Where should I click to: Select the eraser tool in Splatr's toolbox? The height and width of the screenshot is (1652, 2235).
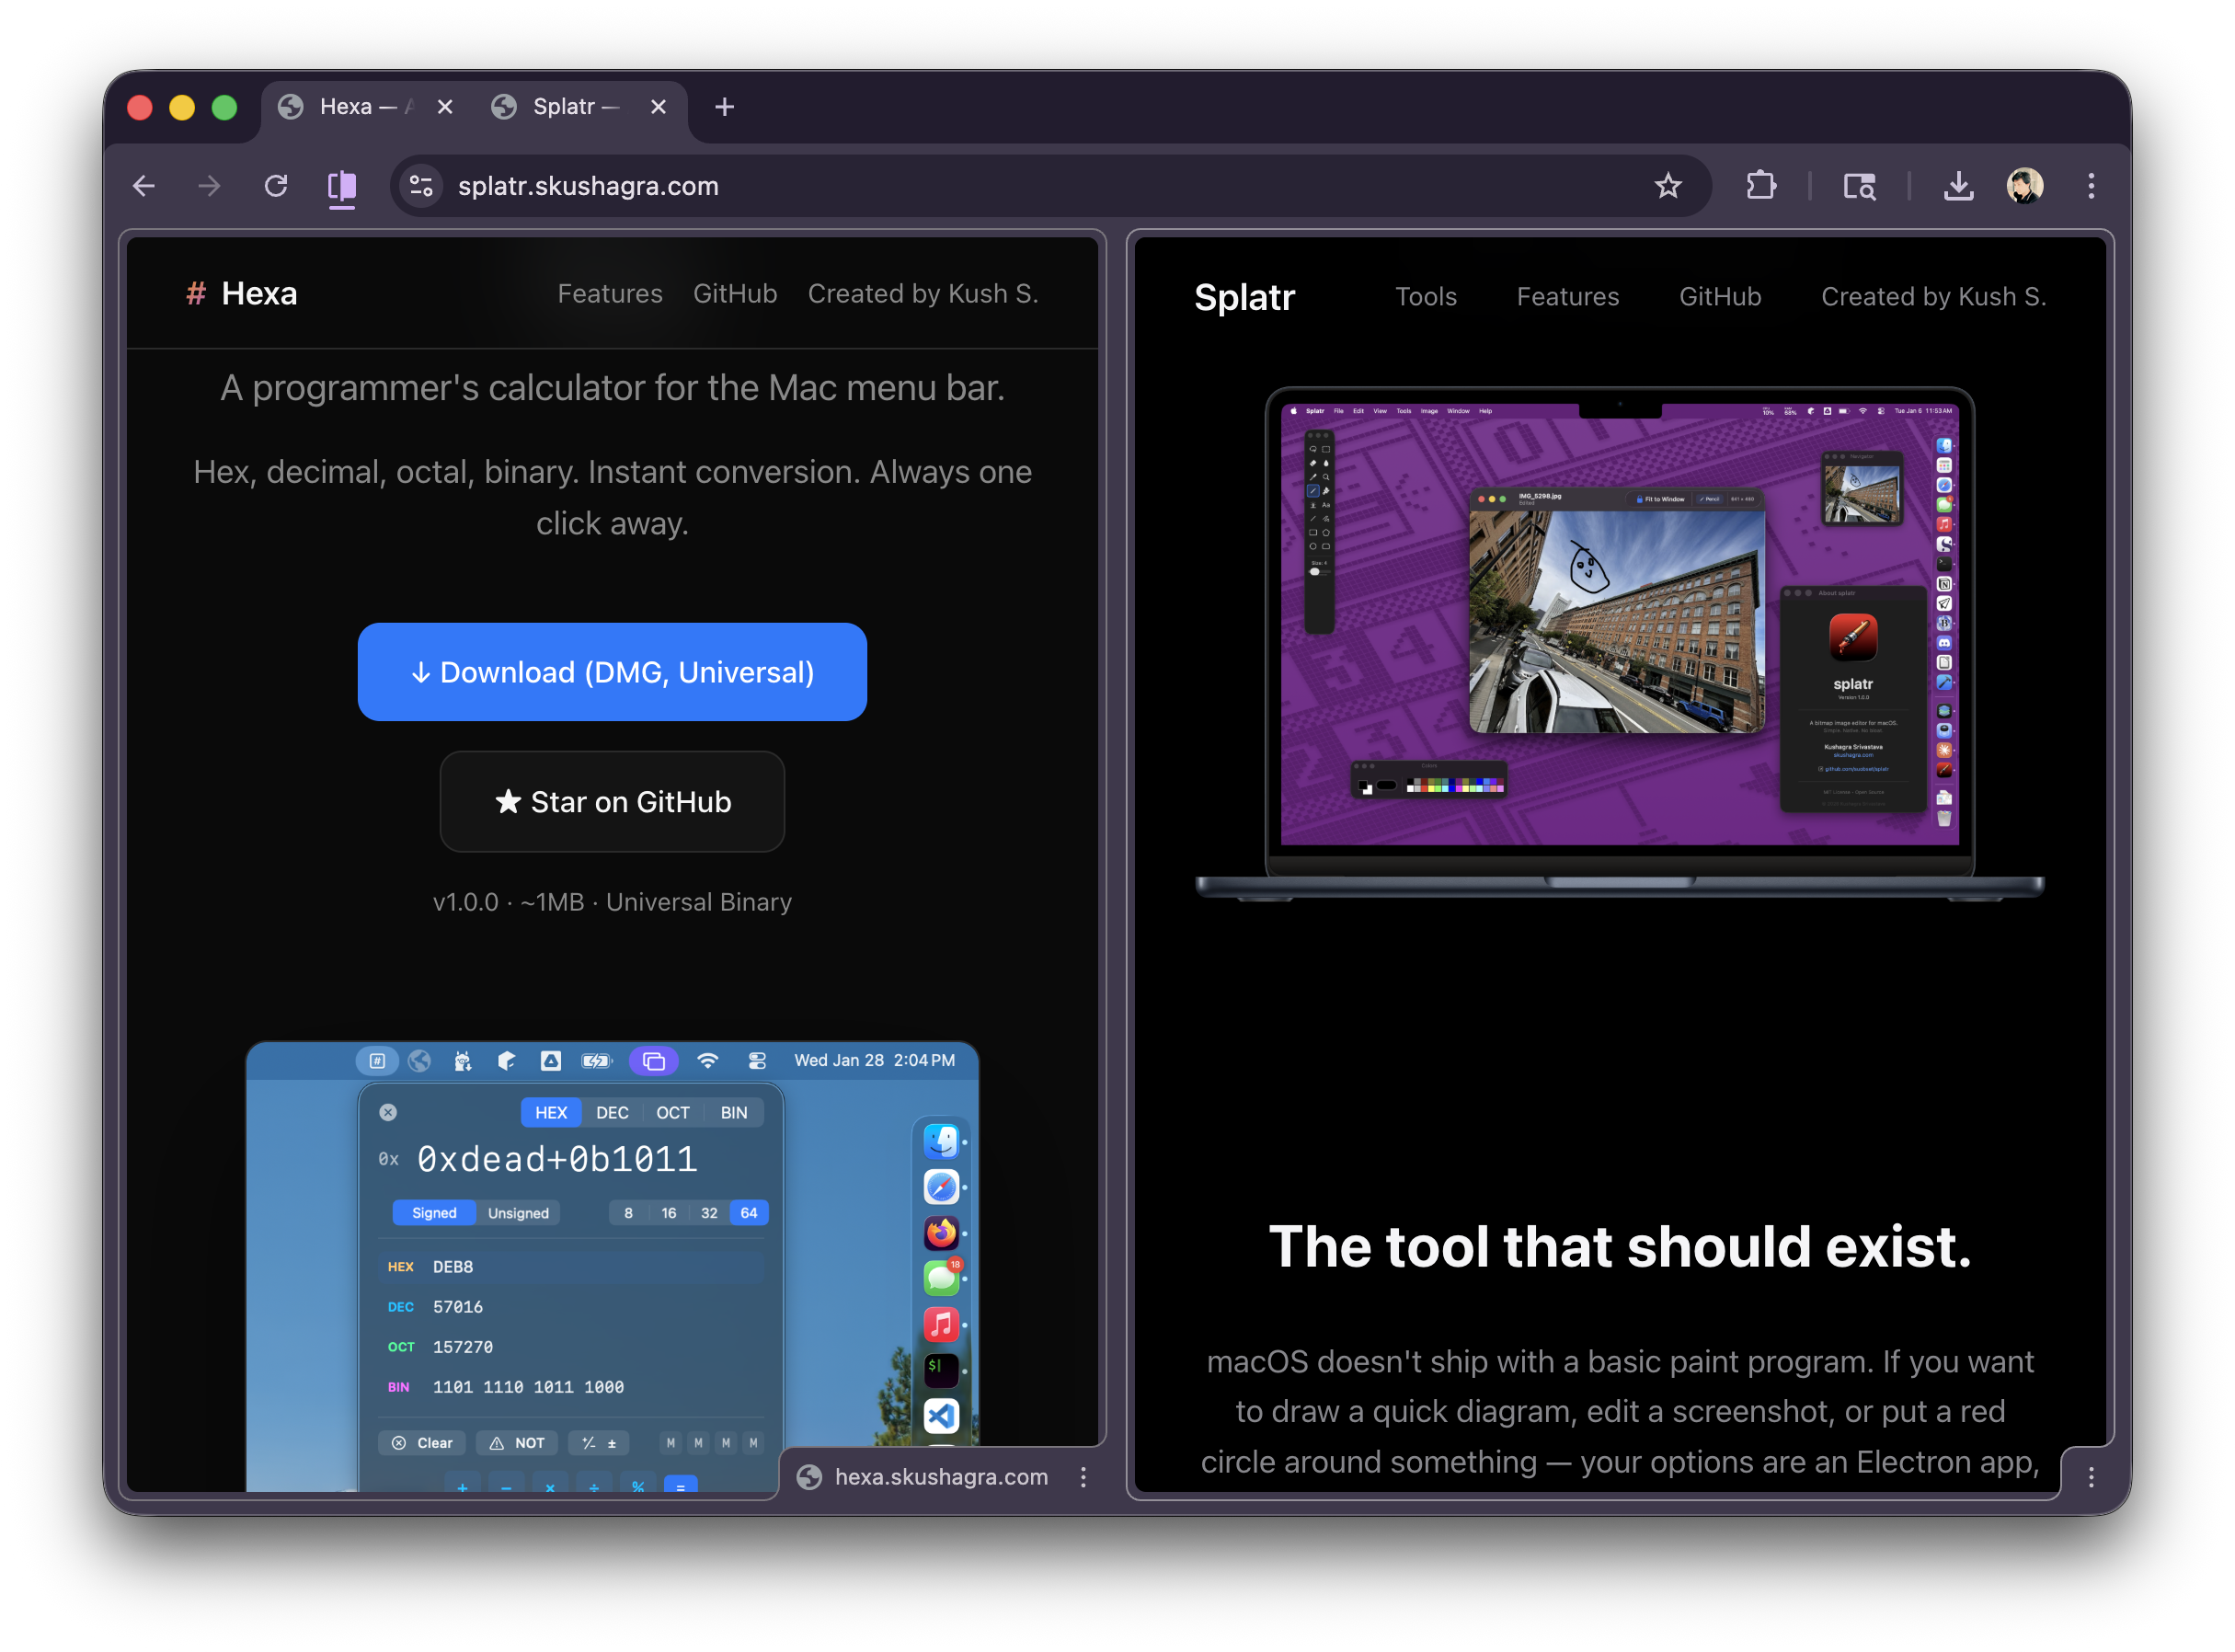(x=1314, y=463)
